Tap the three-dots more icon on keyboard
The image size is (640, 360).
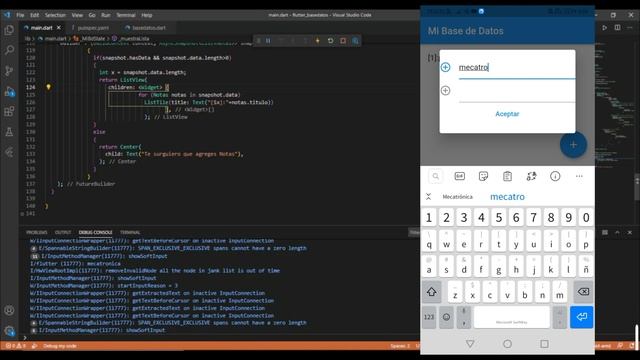coord(579,176)
